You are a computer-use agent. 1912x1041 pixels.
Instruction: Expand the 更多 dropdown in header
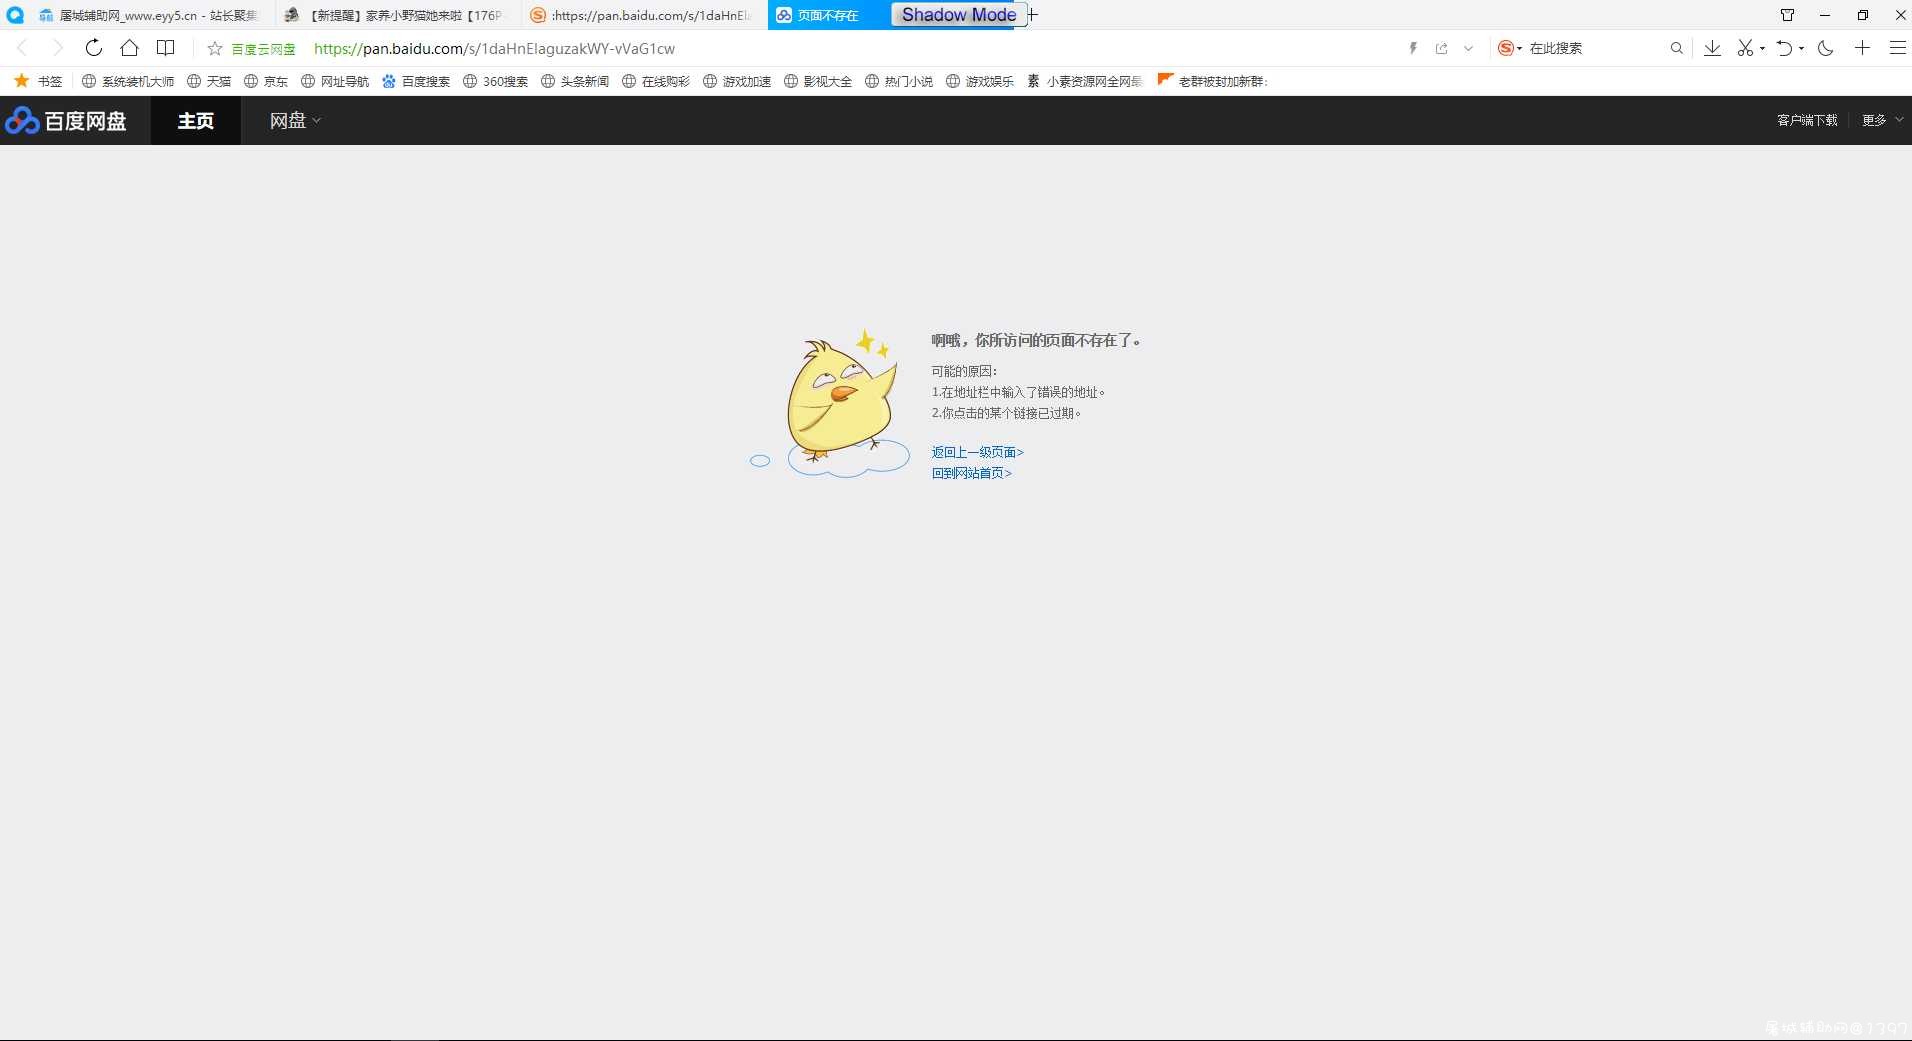pos(1882,120)
